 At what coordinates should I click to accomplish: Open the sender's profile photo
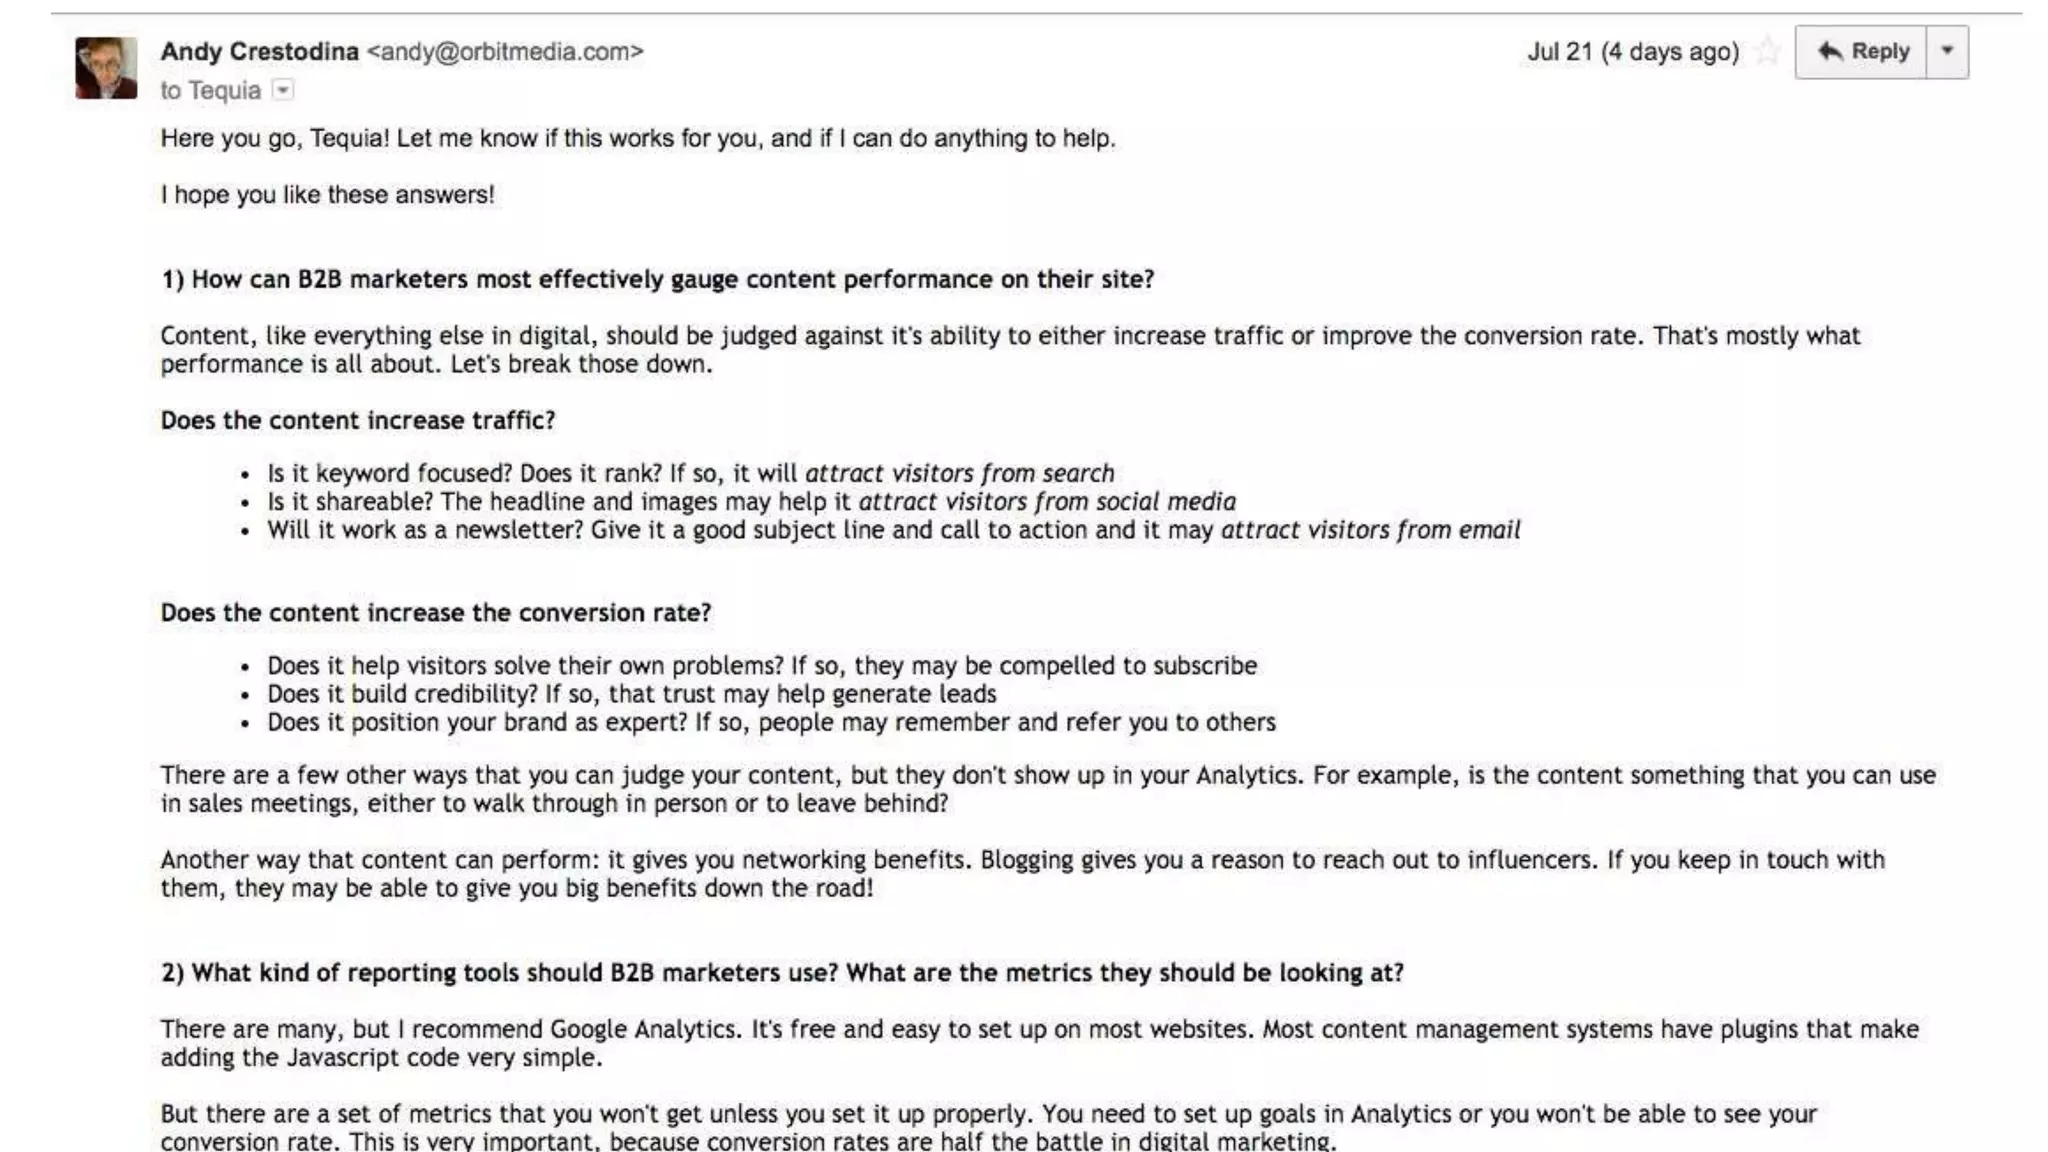(106, 68)
